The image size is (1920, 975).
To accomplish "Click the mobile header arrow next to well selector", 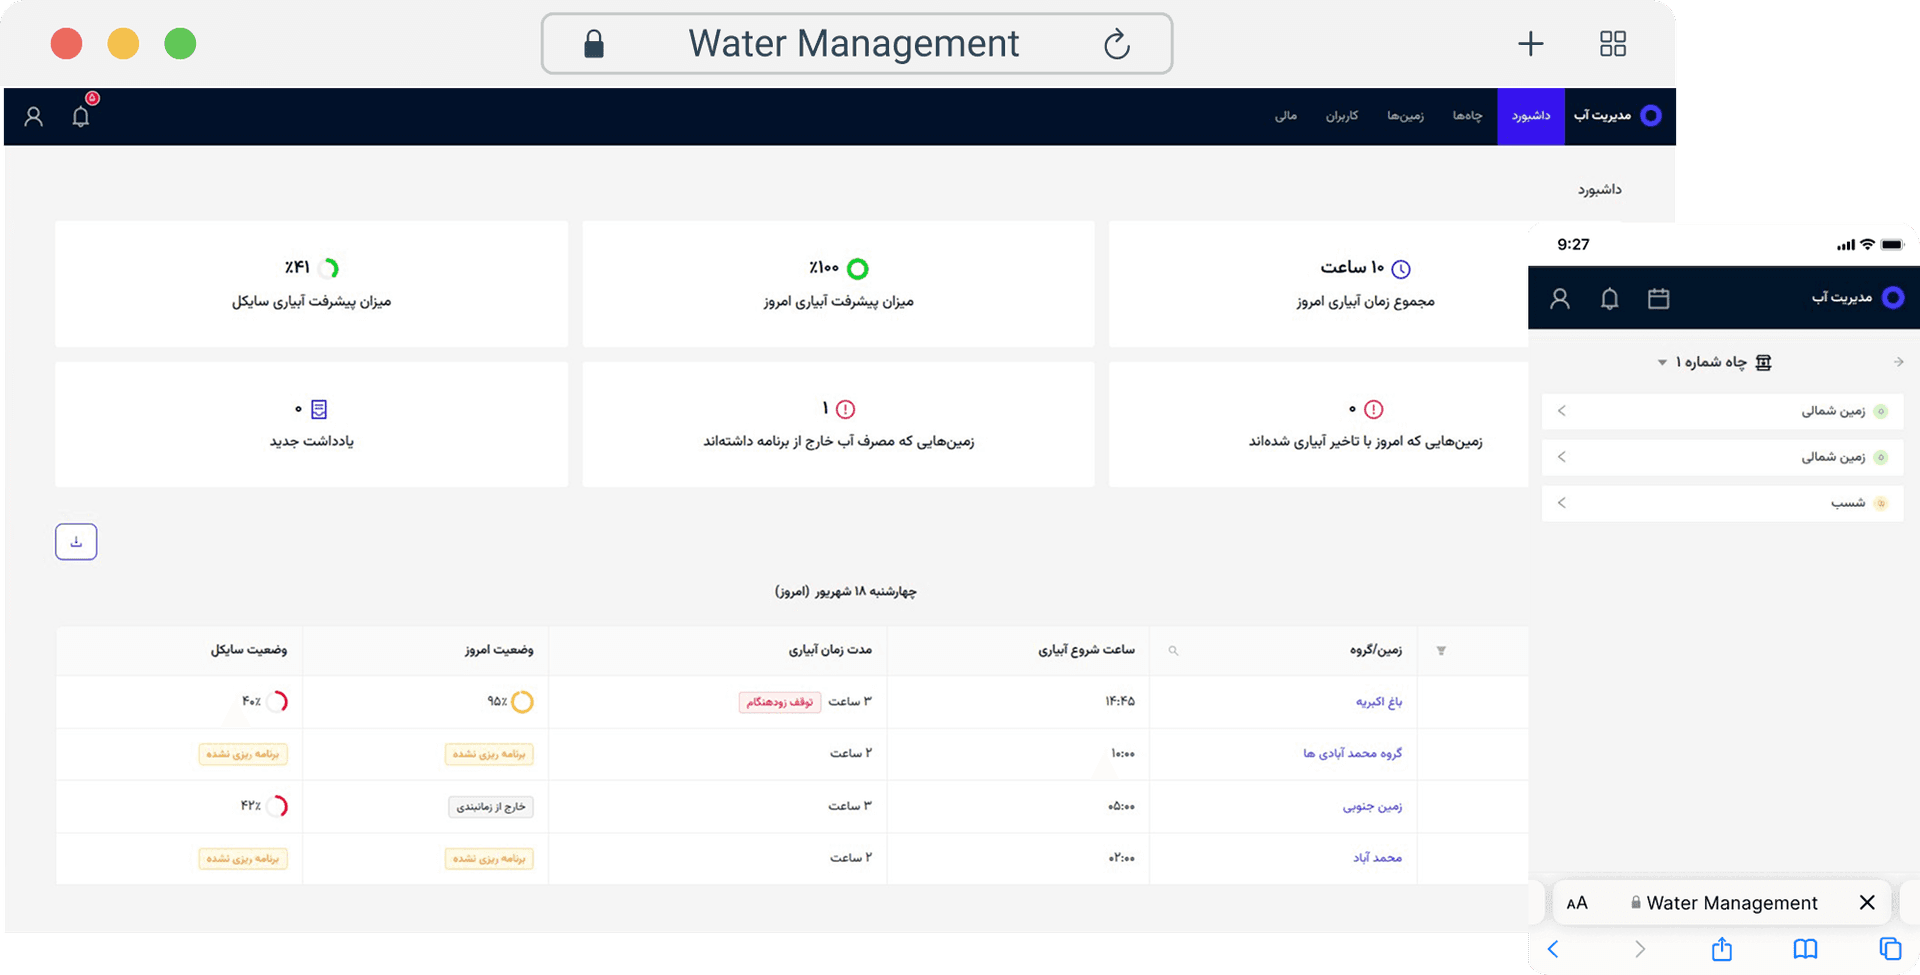I will (x=1898, y=362).
